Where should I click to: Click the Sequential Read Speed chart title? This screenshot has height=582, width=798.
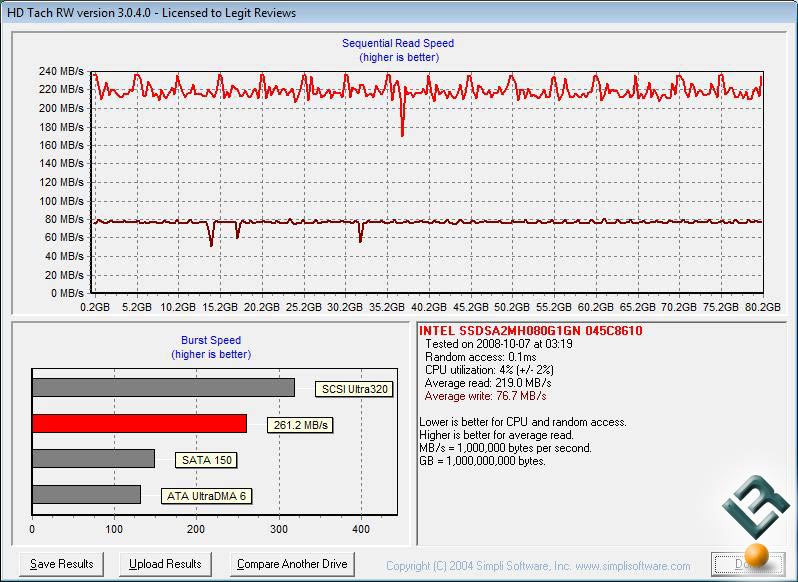coord(398,43)
